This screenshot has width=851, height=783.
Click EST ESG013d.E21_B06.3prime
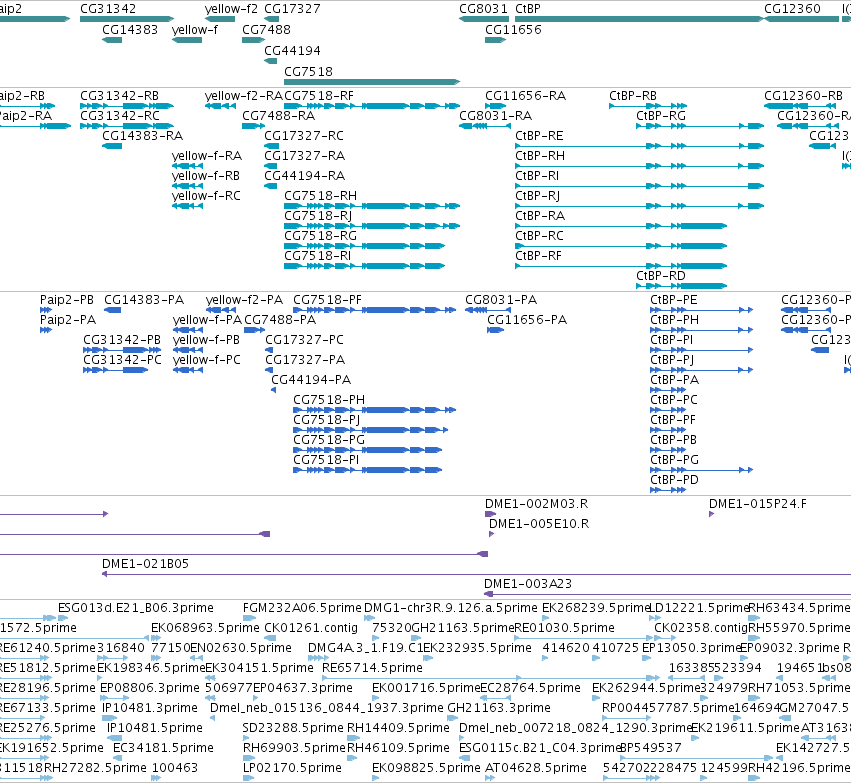coord(136,608)
